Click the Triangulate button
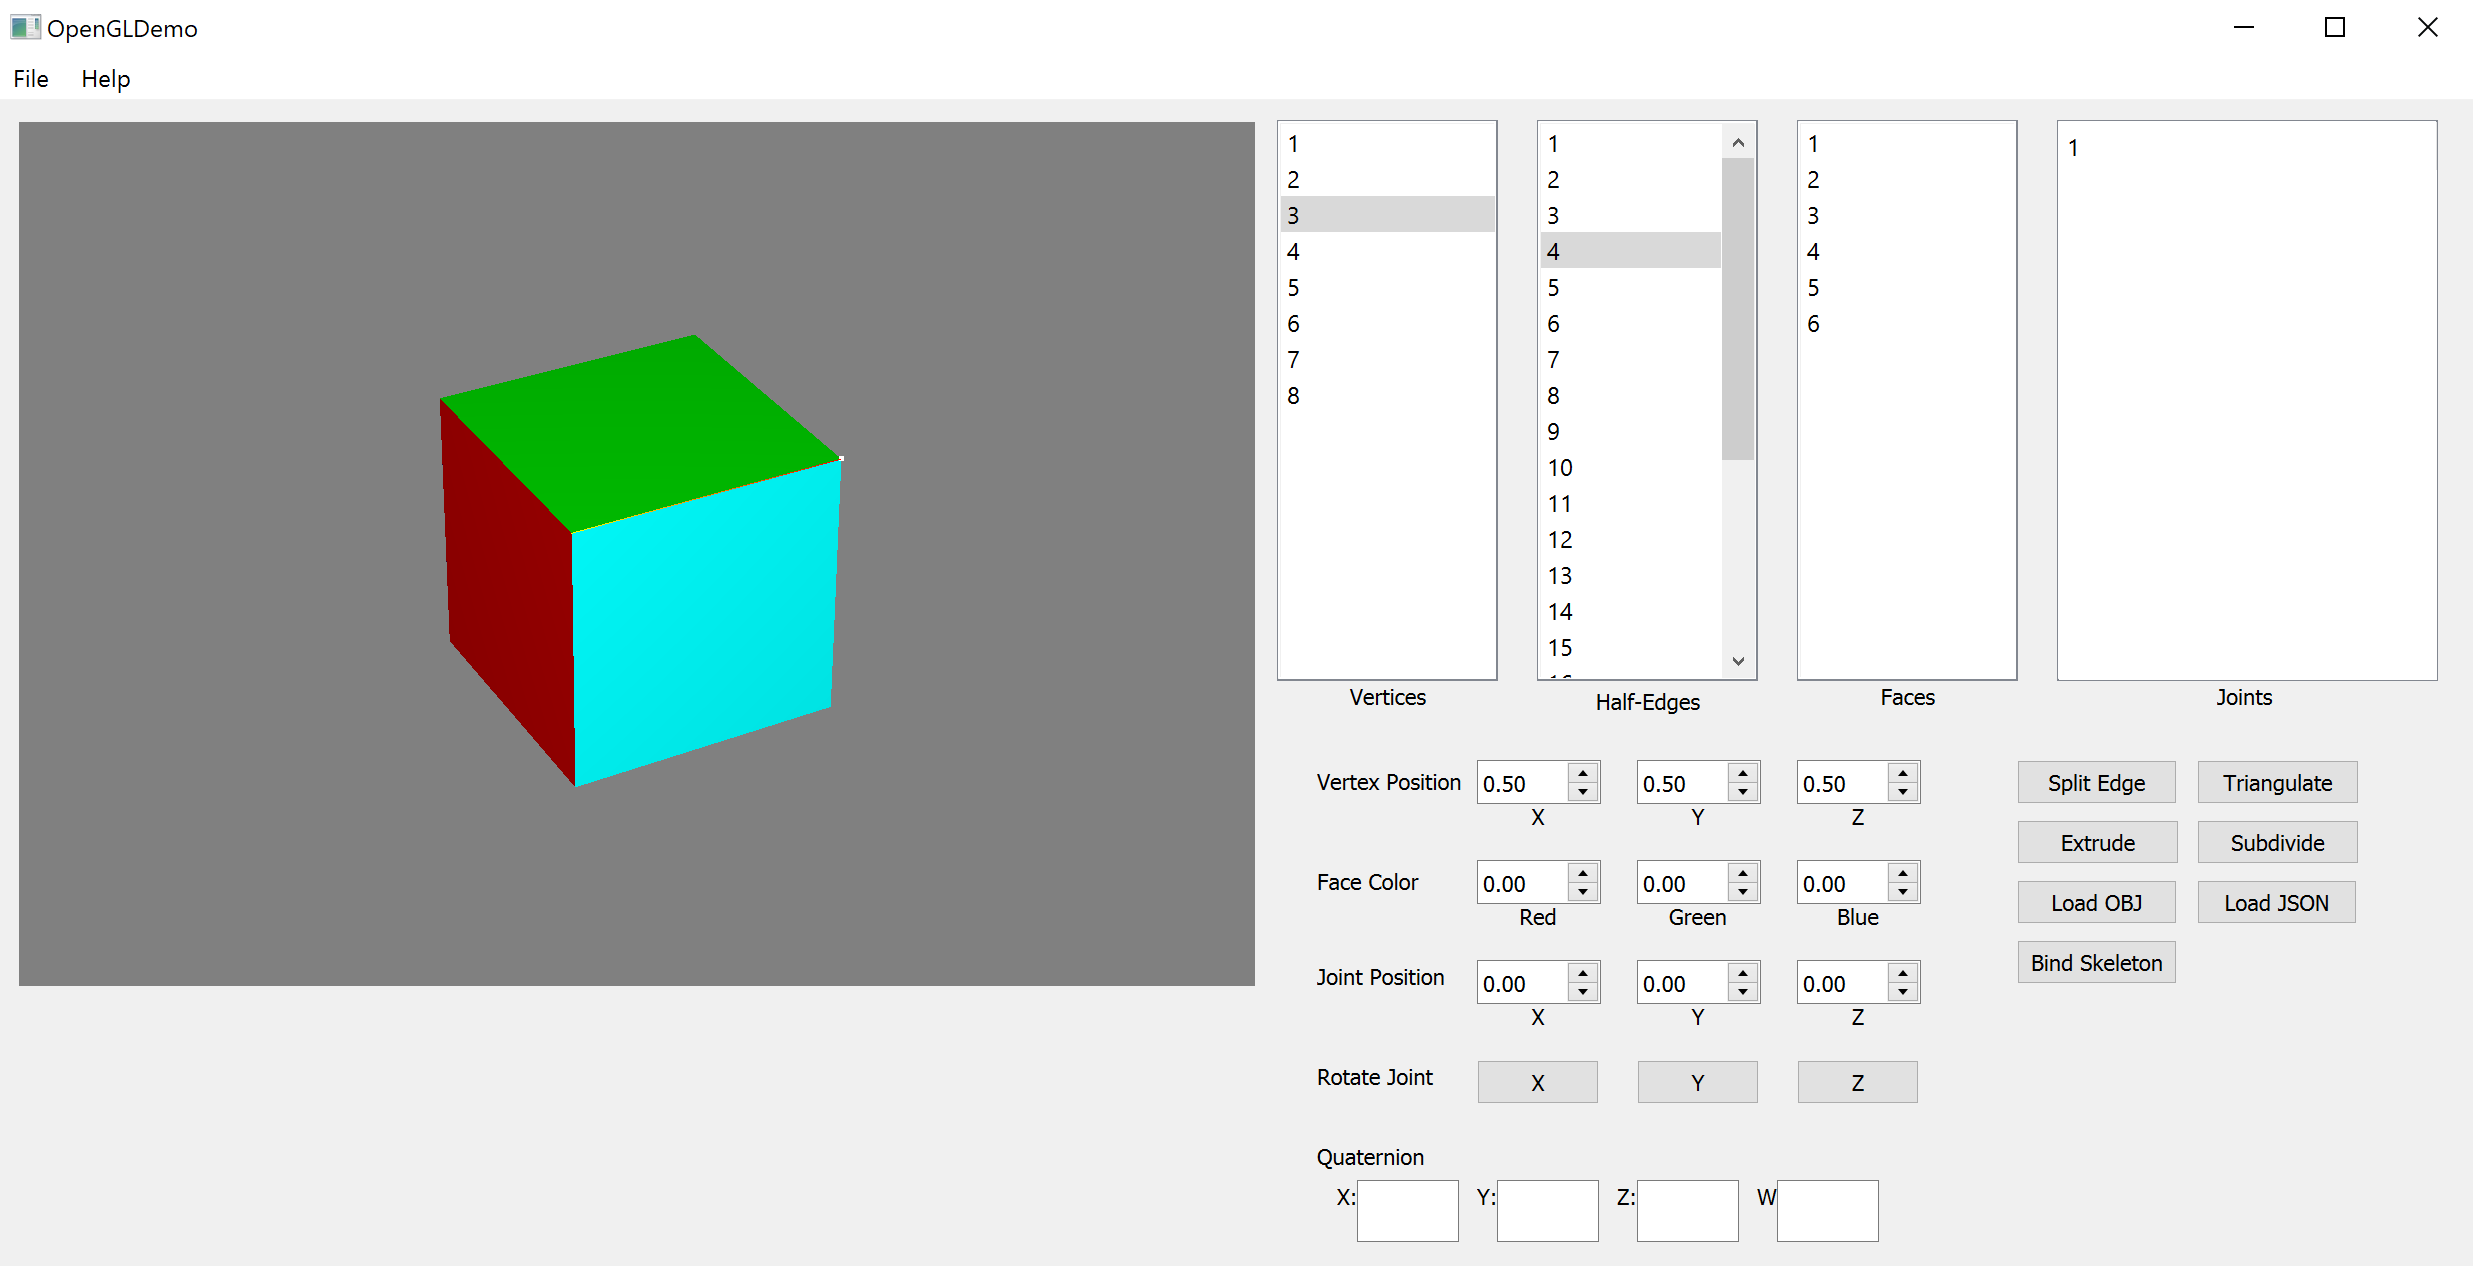This screenshot has height=1266, width=2473. pyautogui.click(x=2276, y=783)
